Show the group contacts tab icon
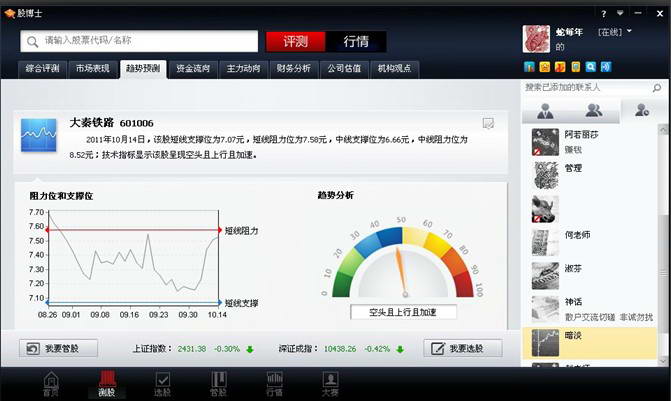Screen dimensions: 671x401 coord(594,110)
